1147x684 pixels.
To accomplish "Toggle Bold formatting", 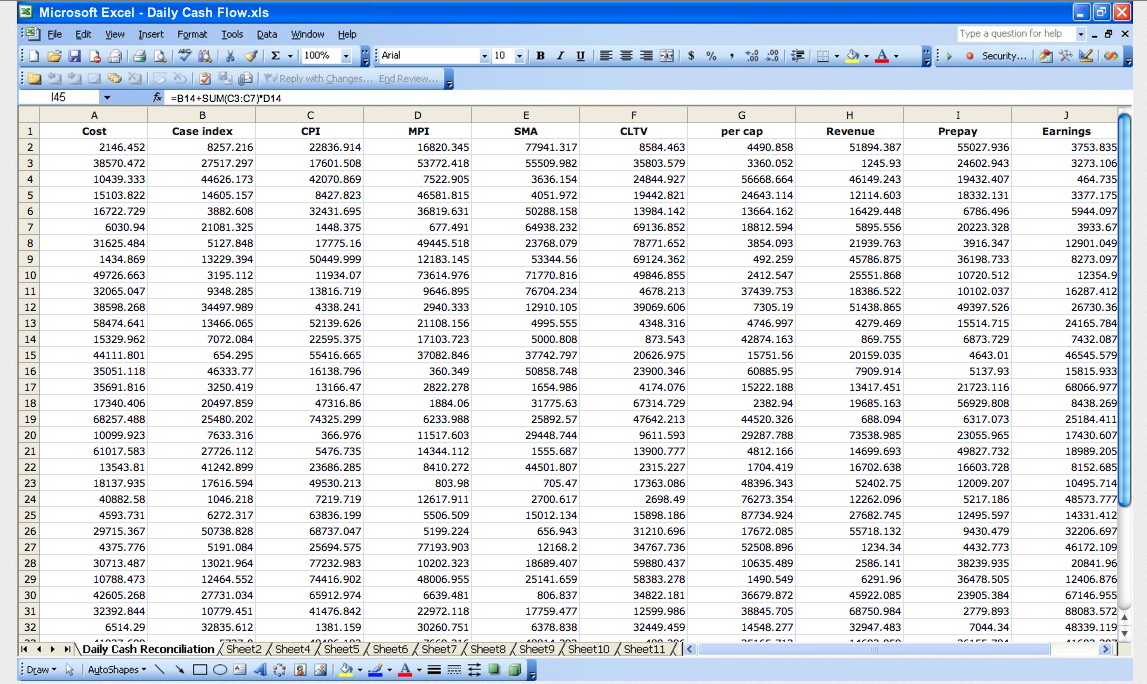I will click(x=541, y=56).
